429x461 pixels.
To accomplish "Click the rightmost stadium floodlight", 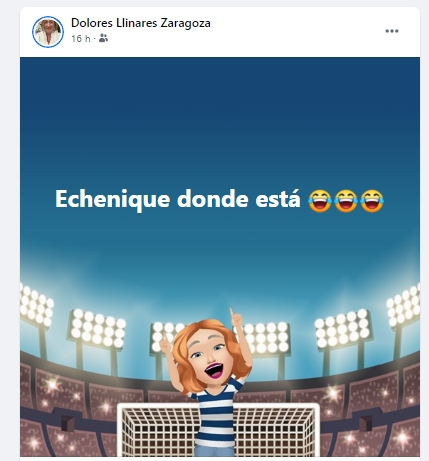I will 404,306.
